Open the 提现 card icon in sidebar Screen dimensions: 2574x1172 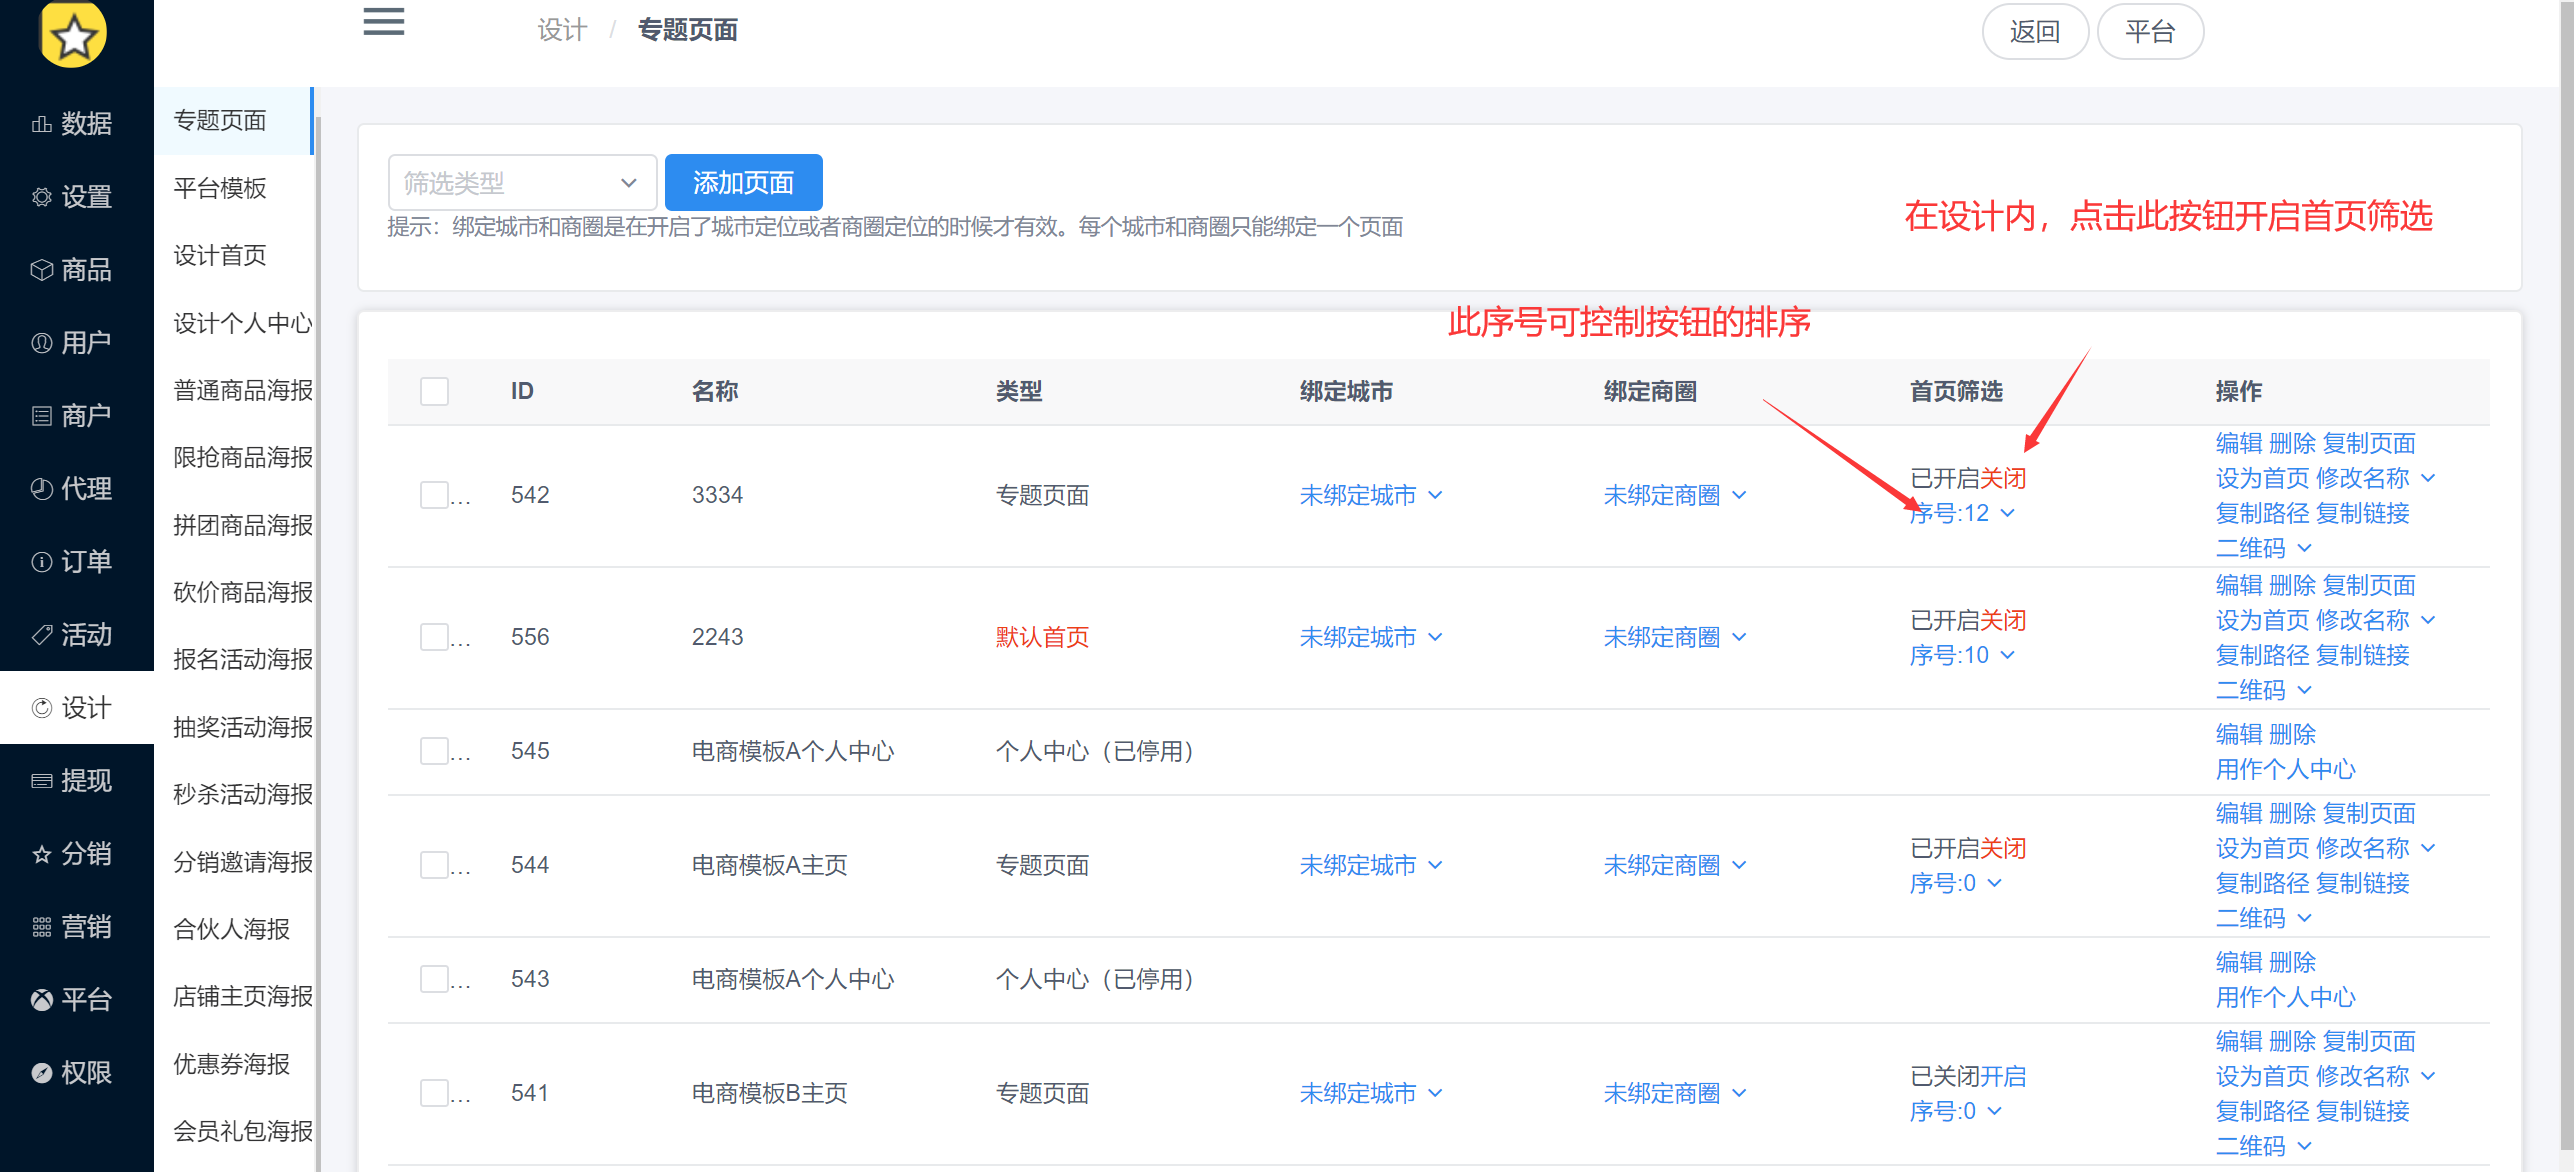click(41, 781)
